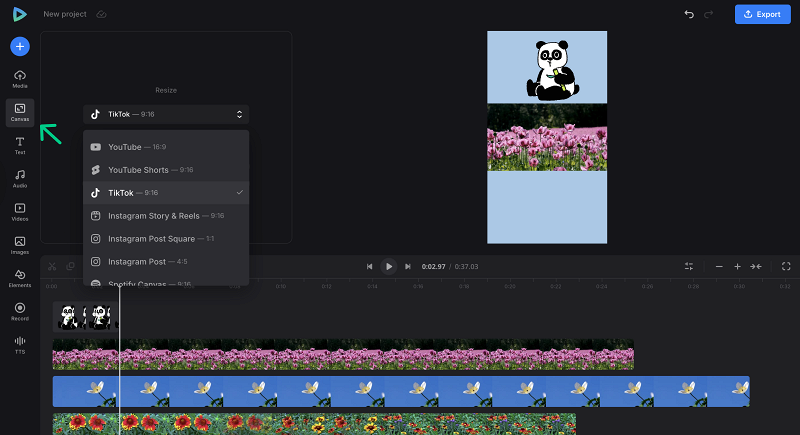Toggle fullscreen preview
Viewport: 800px width, 435px height.
(786, 266)
